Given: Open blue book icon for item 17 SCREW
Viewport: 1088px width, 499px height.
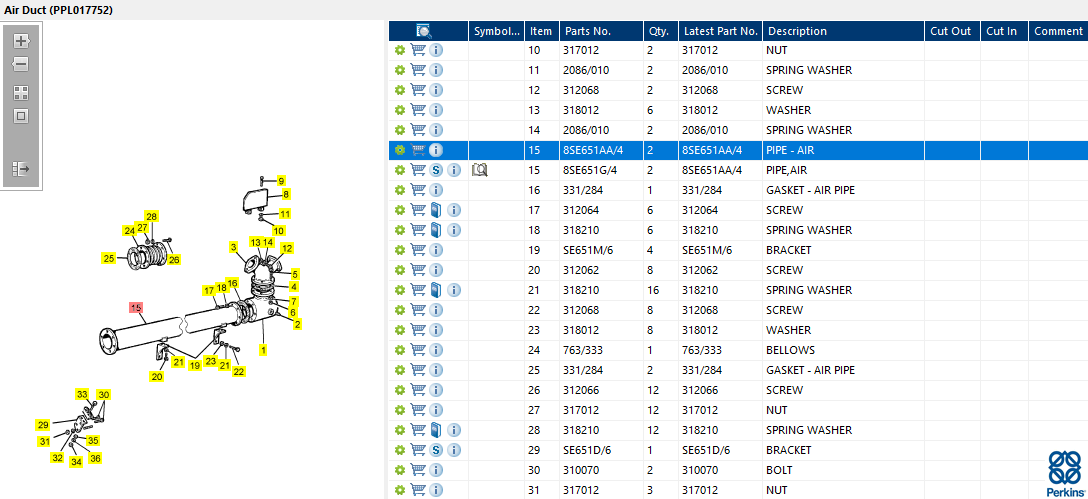Looking at the screenshot, I should coord(436,210).
